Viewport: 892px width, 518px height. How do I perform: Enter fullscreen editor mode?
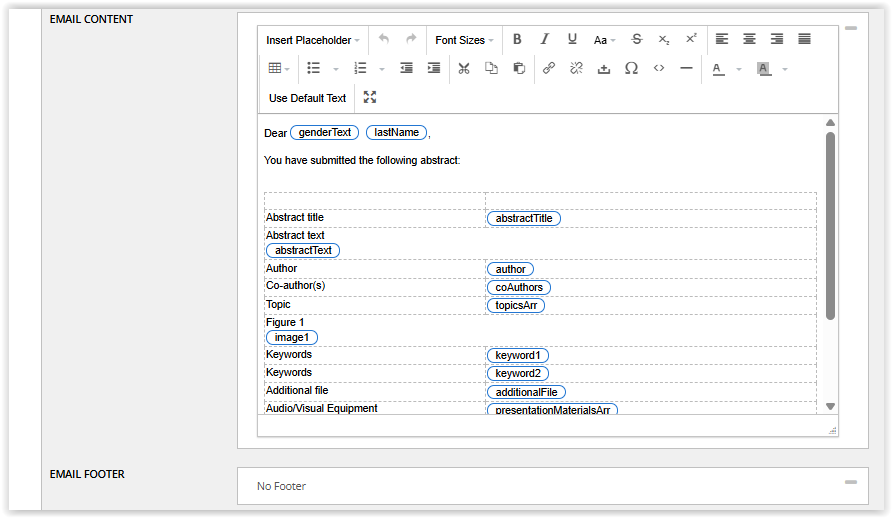[x=370, y=98]
